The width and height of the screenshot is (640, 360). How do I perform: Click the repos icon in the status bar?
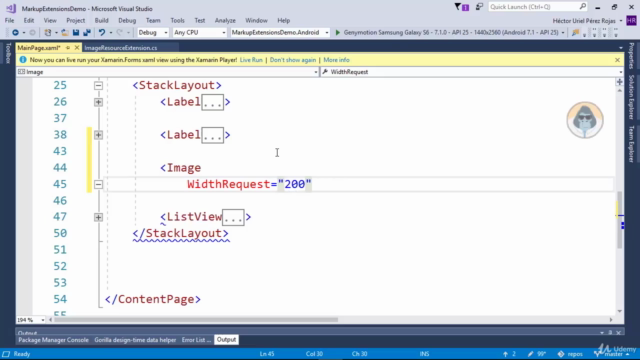(561, 354)
